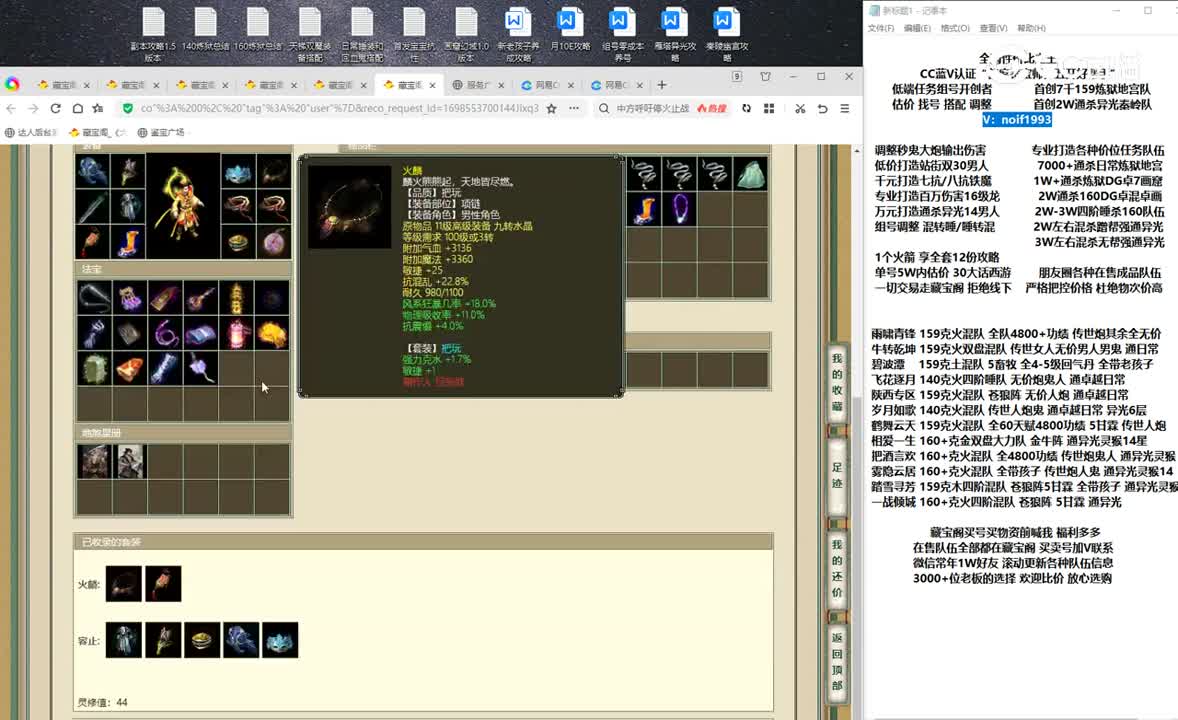The image size is (1178, 720).
Task: Open the 组号零成本养号 WPS document
Action: pos(623,34)
